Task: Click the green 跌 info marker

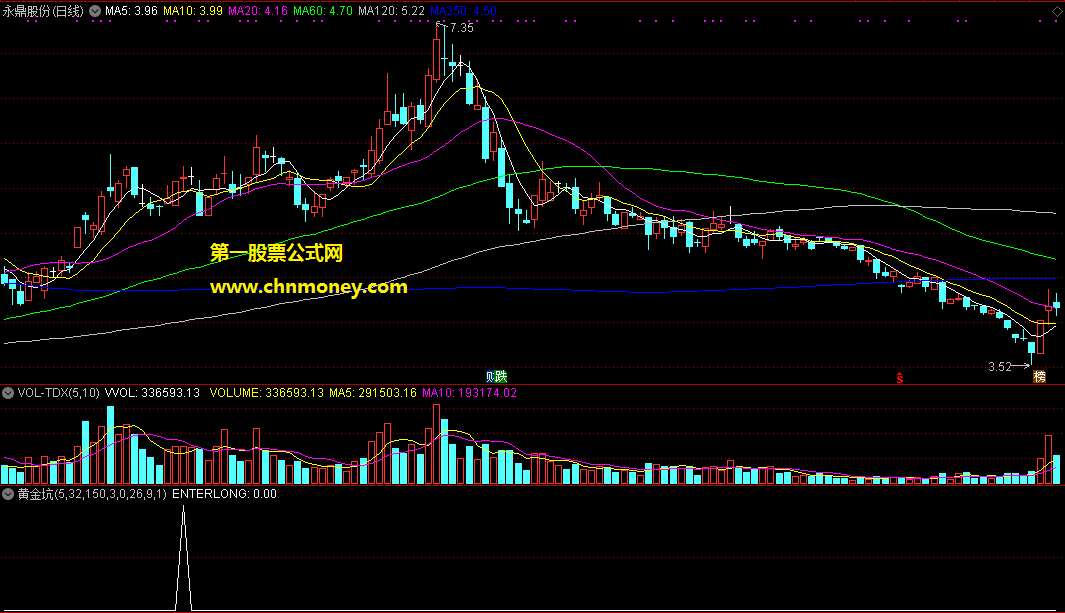Action: pyautogui.click(x=501, y=377)
